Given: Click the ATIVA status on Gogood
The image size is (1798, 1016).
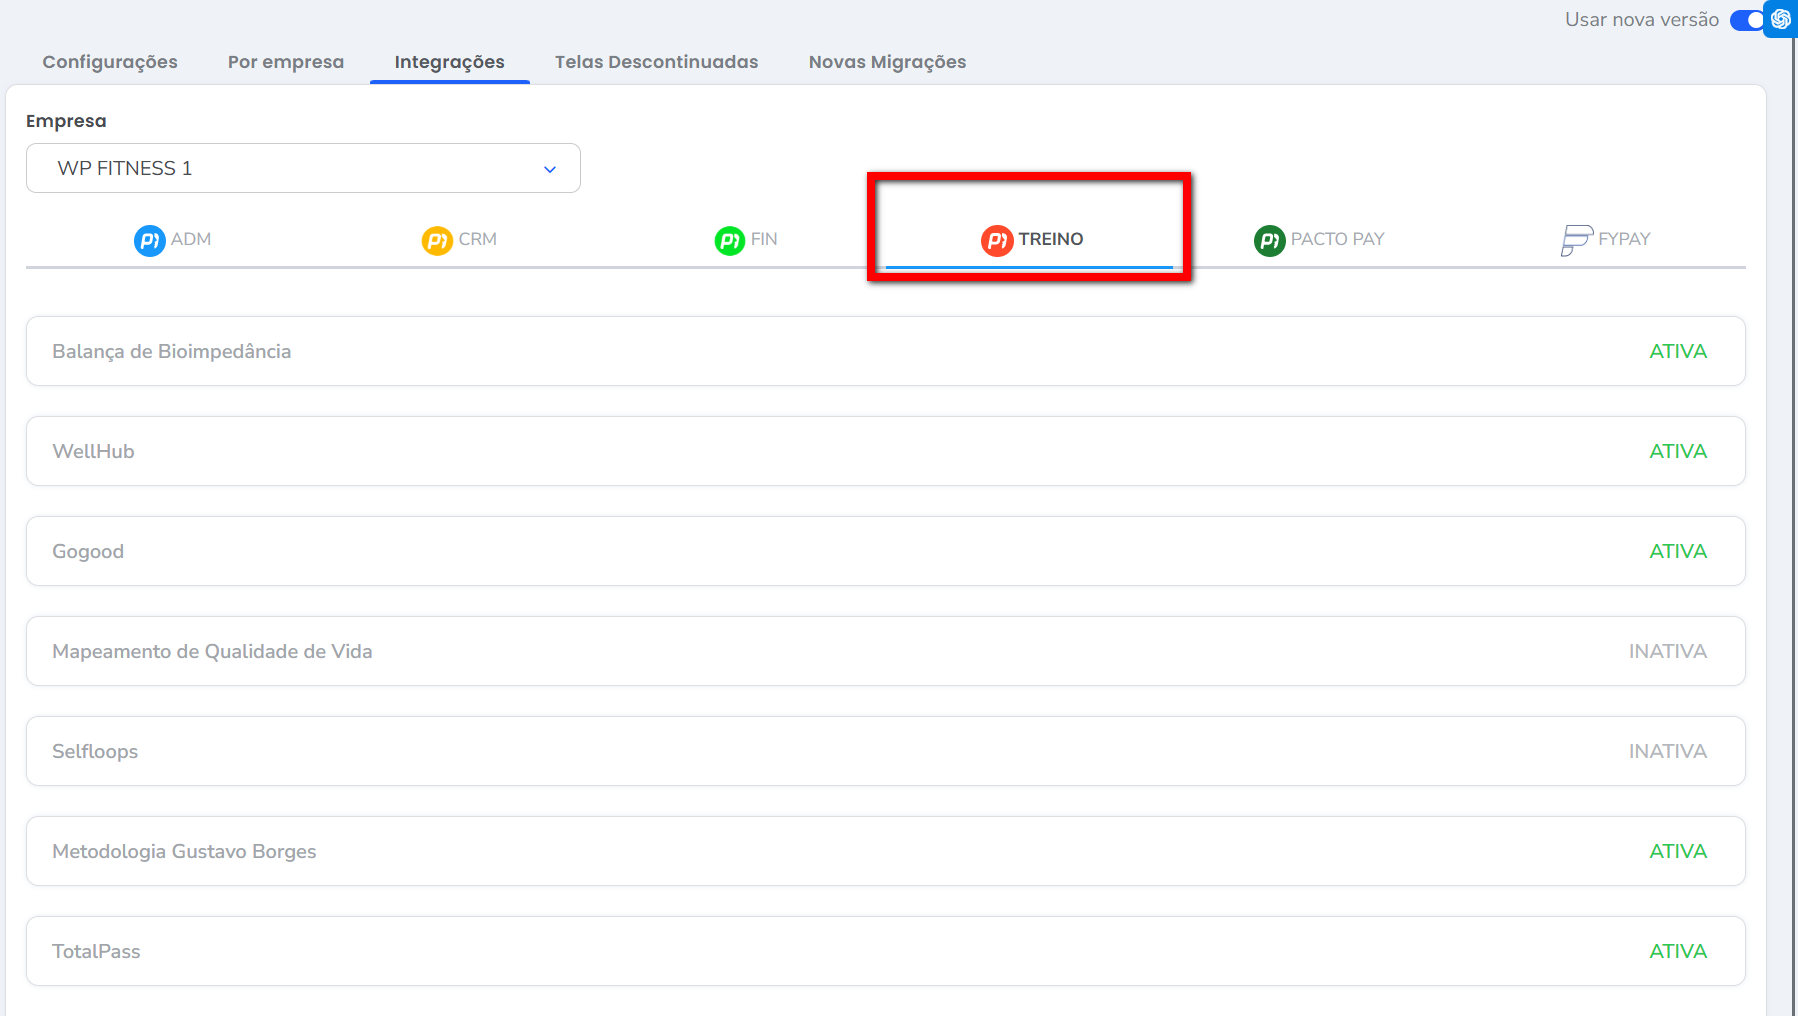Looking at the screenshot, I should pyautogui.click(x=1677, y=551).
